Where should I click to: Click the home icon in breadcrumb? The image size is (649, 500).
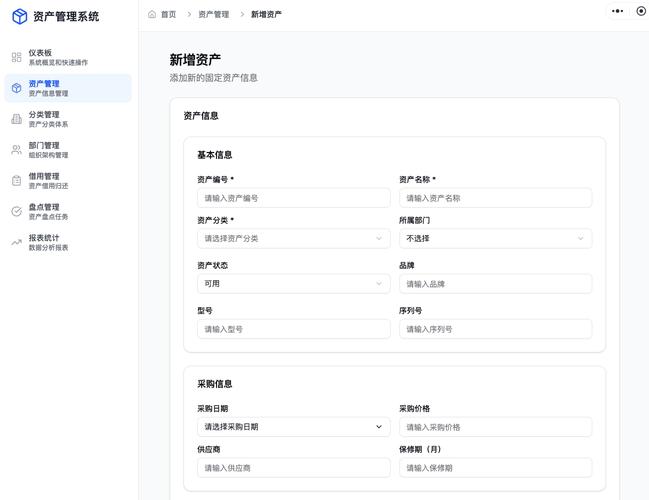152,14
